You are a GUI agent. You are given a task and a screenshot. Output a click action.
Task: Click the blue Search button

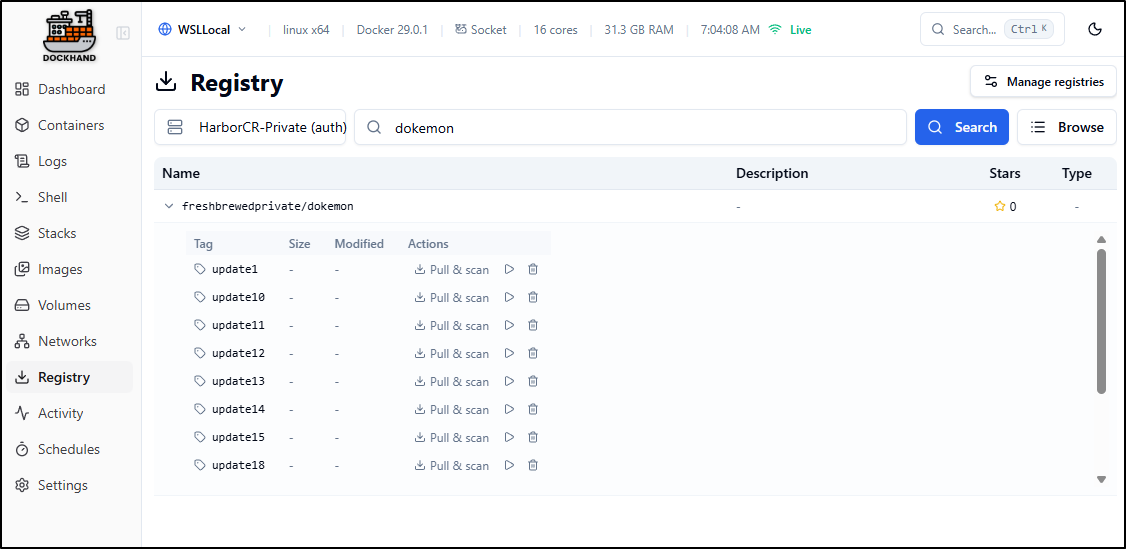point(961,127)
